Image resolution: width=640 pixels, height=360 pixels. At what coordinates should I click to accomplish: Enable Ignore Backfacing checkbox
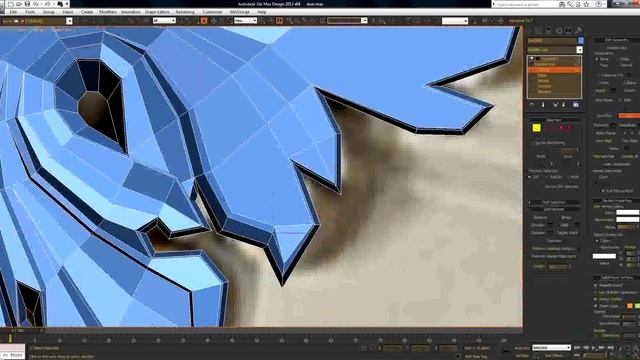coord(533,143)
